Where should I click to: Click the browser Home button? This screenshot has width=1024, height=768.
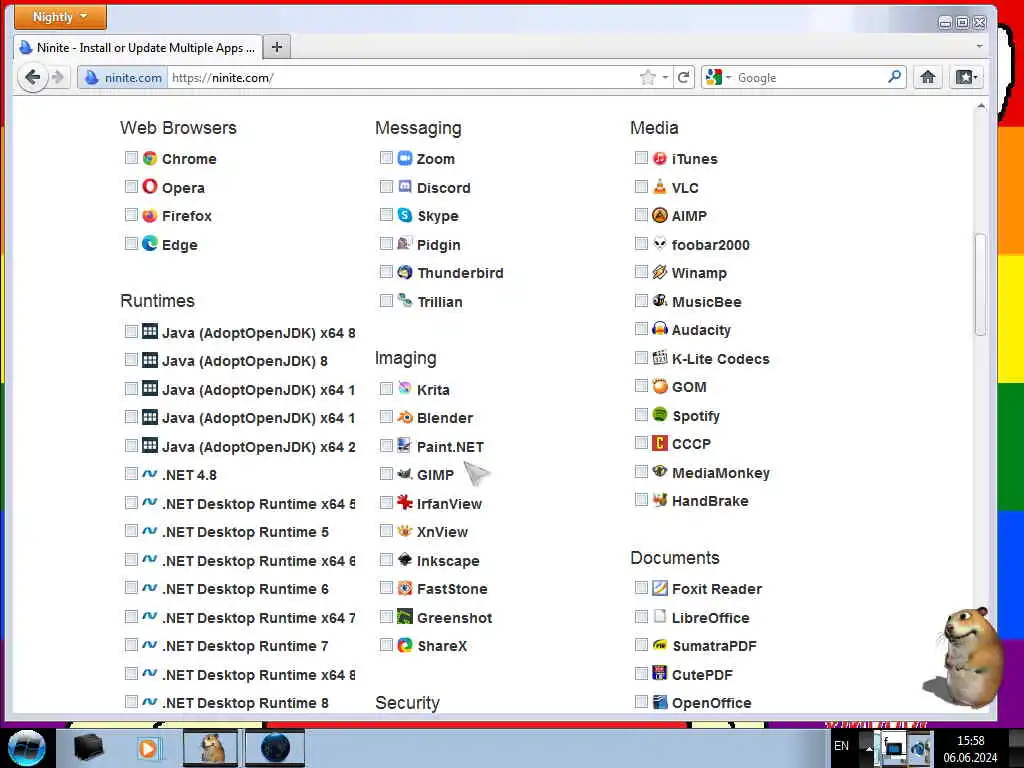(927, 77)
